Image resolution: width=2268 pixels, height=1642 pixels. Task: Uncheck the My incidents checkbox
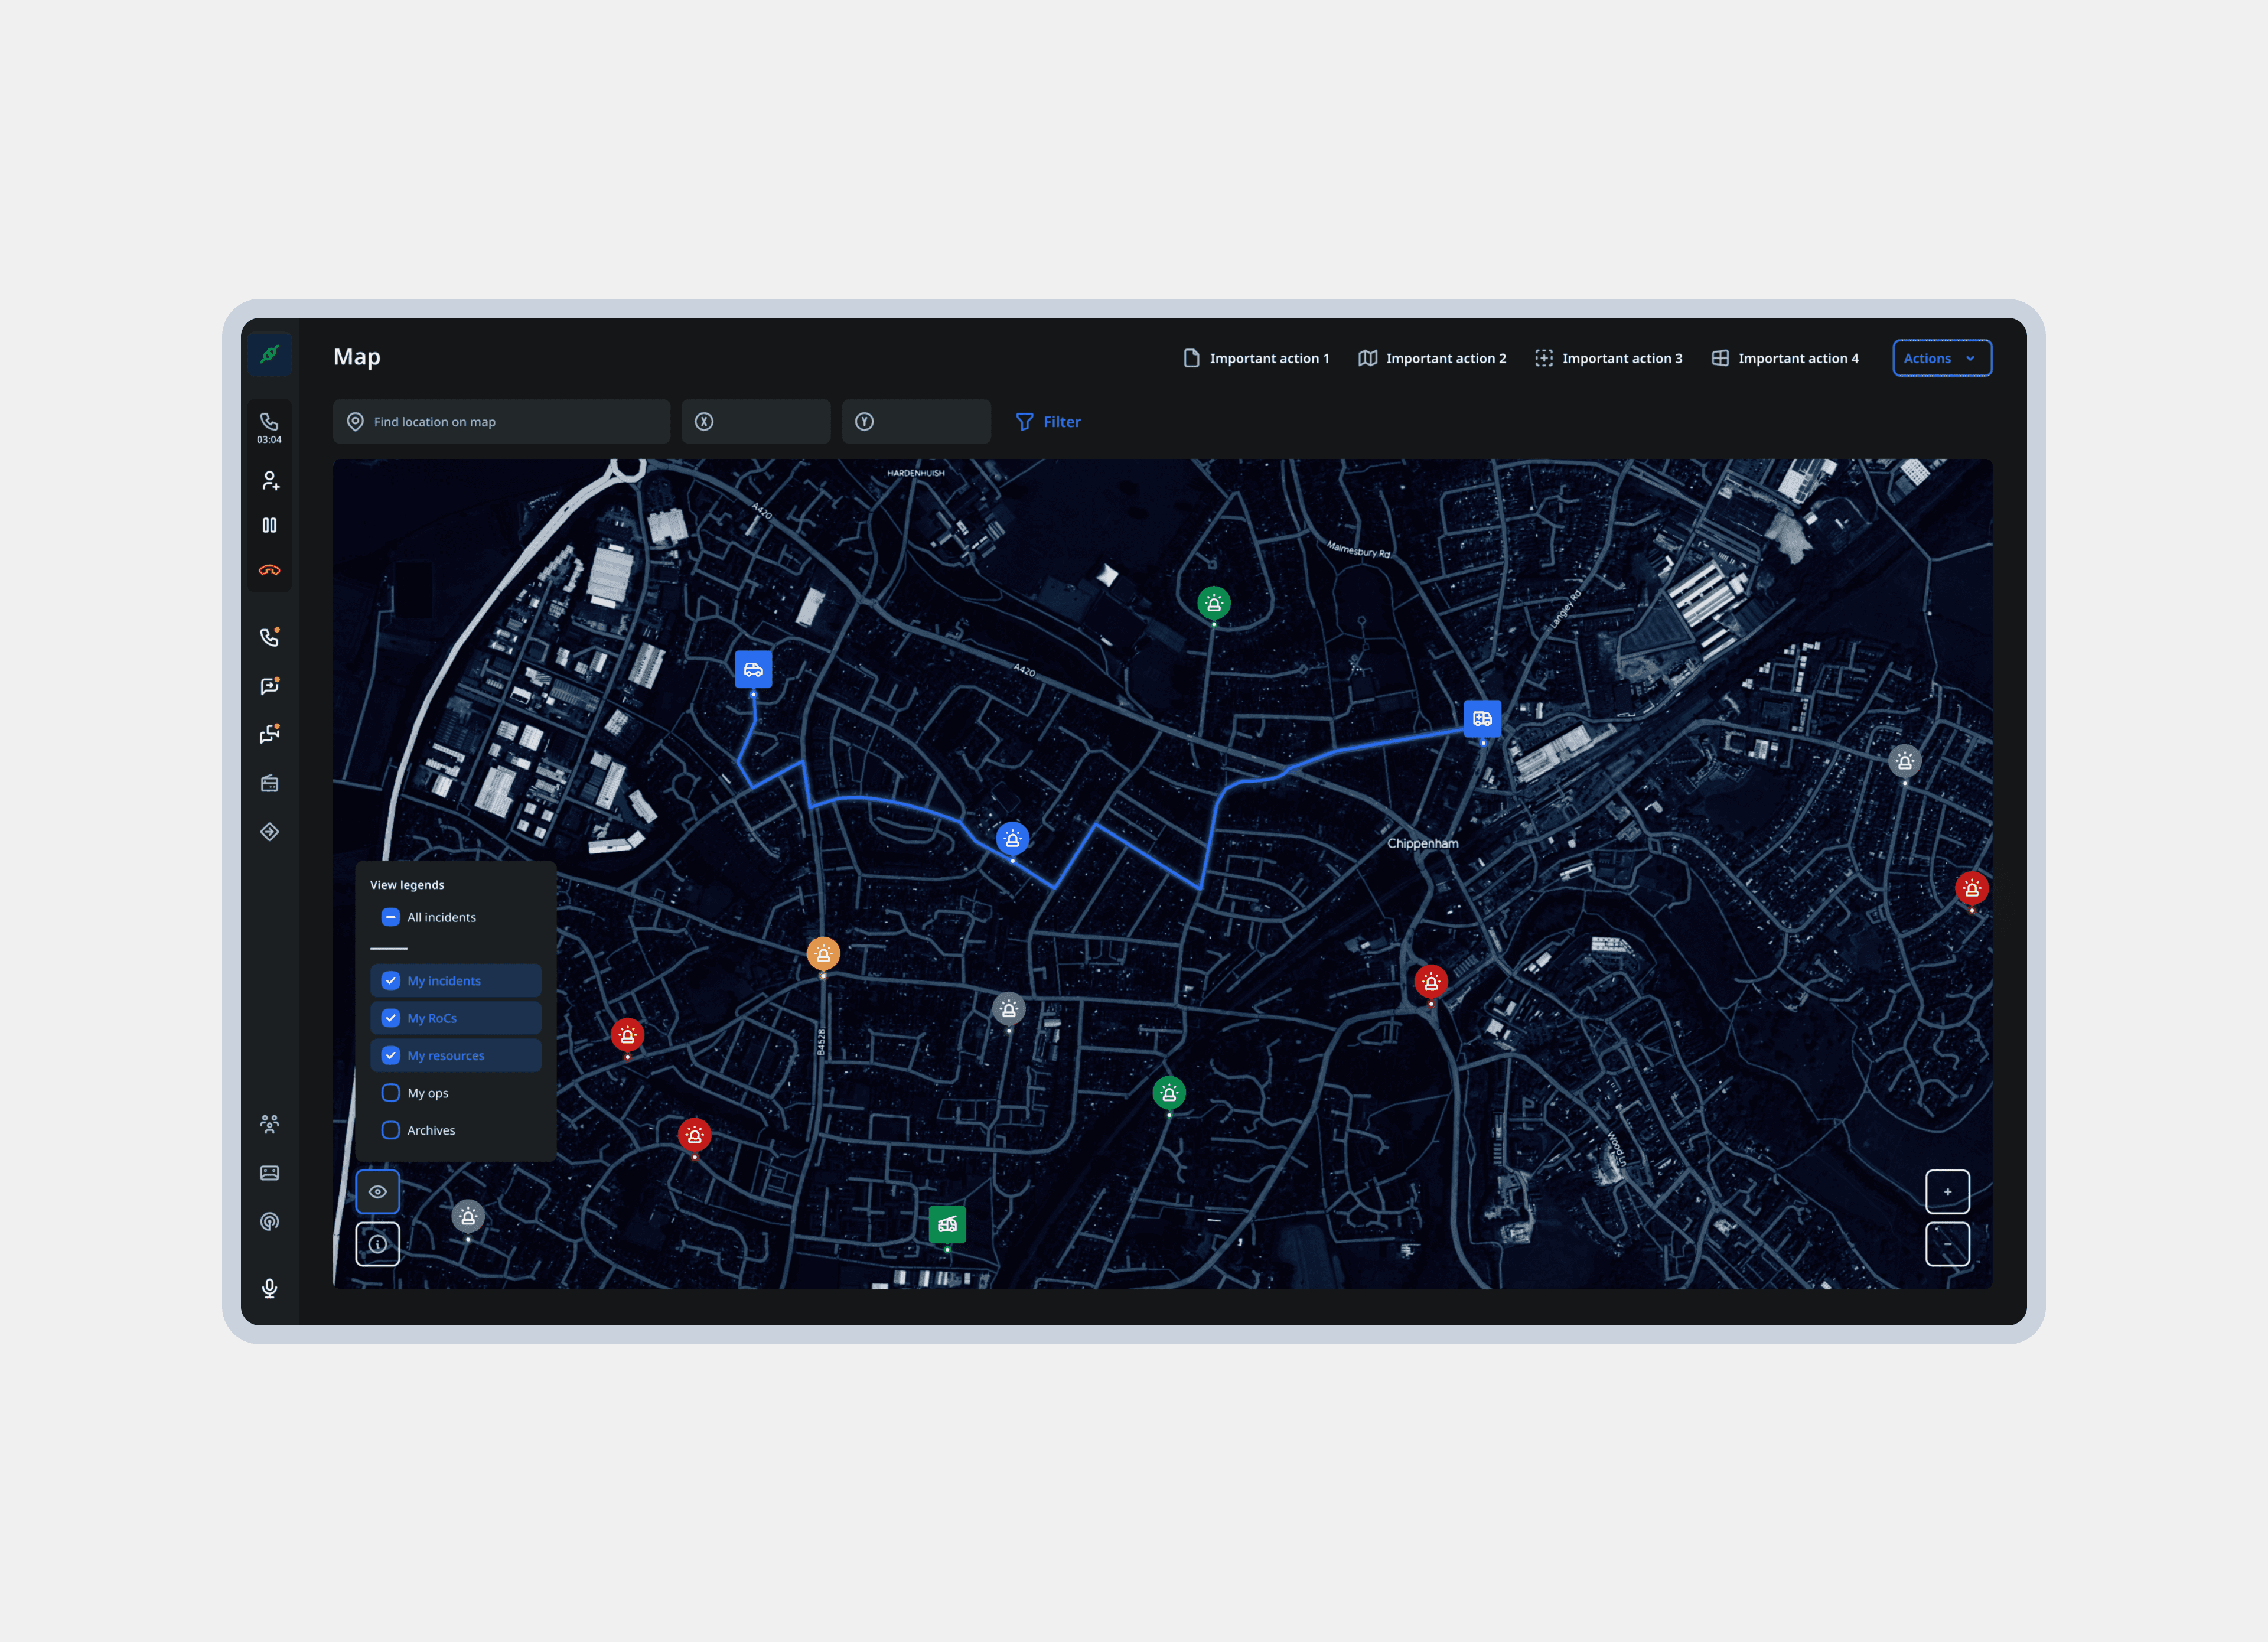[391, 981]
